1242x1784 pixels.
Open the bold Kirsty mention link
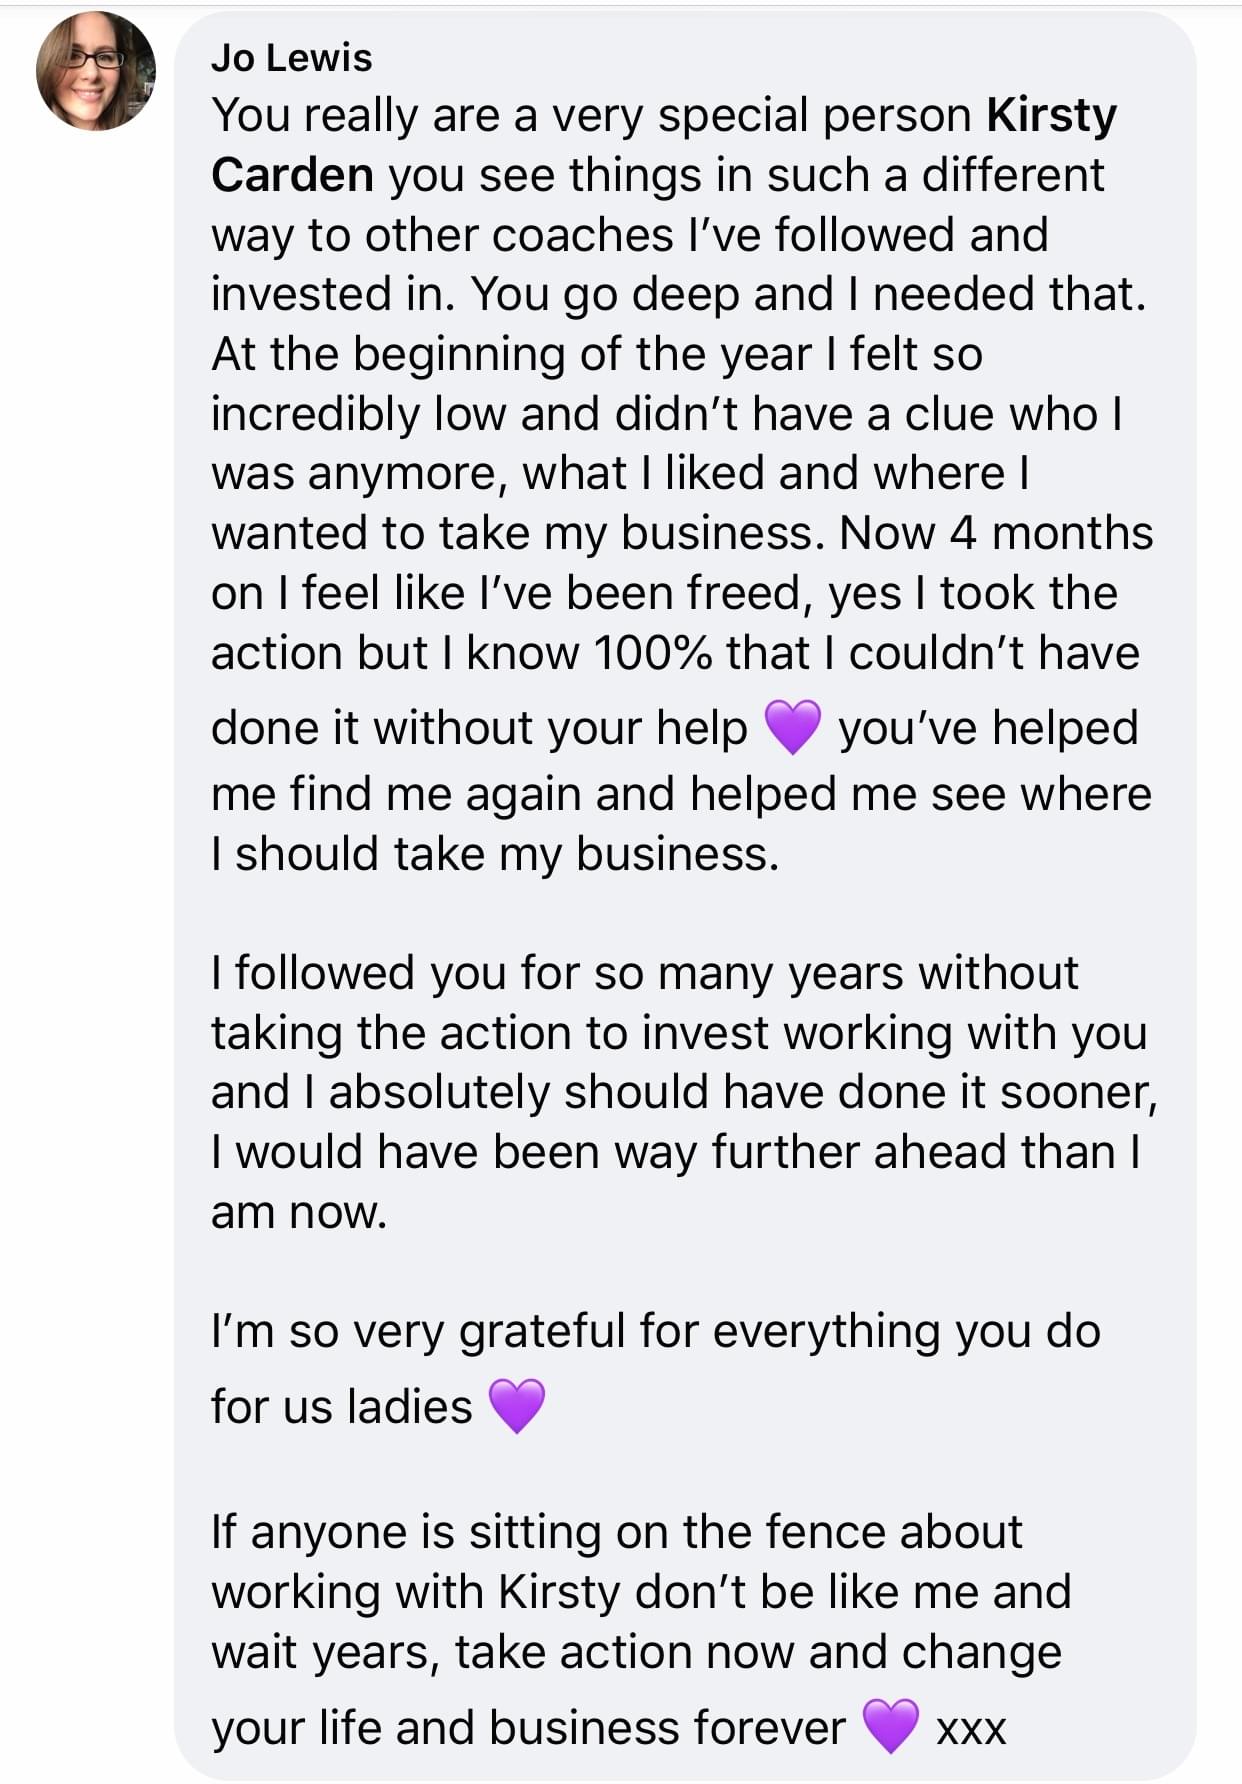coord(1051,116)
